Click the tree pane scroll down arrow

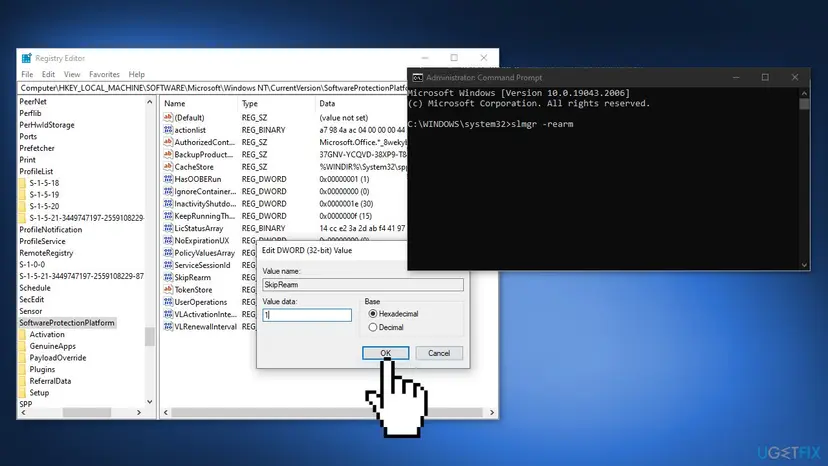point(149,402)
